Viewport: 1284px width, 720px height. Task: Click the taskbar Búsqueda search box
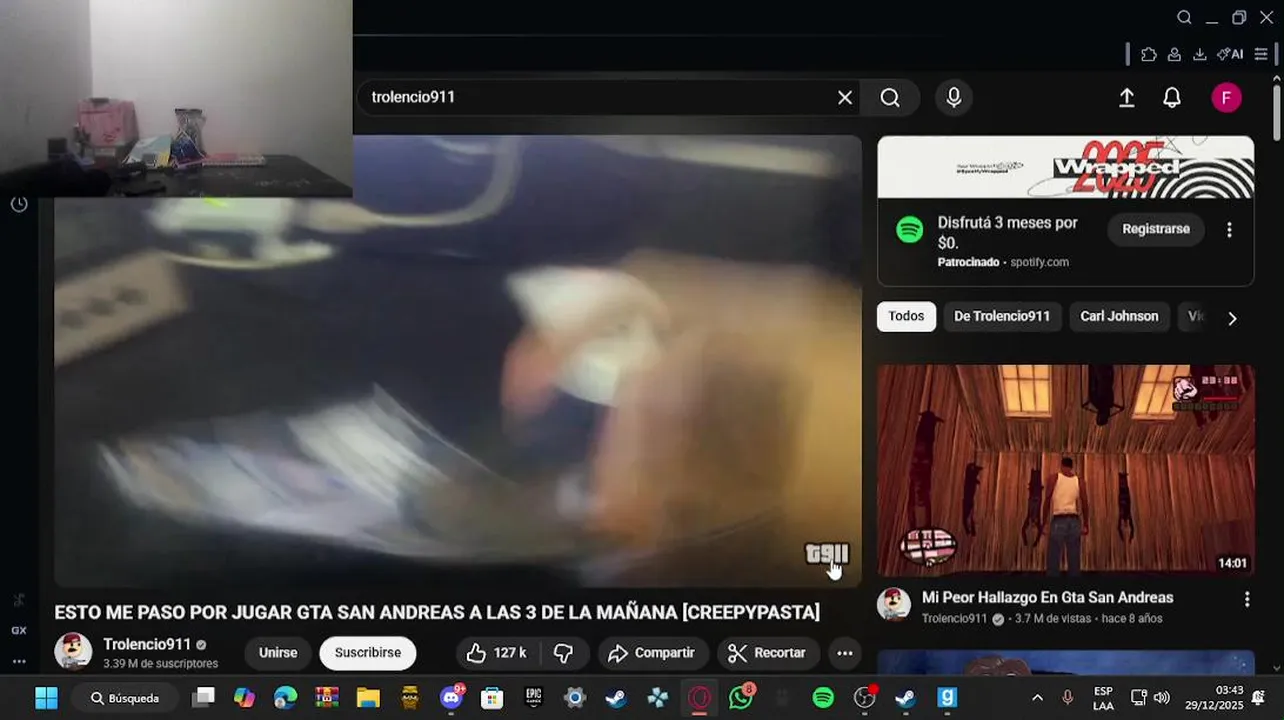point(126,698)
